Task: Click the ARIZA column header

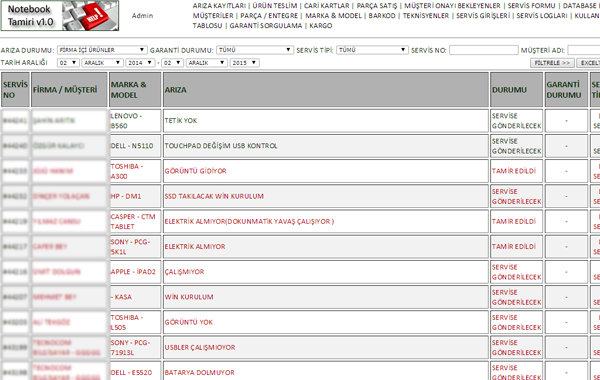Action: [x=326, y=90]
